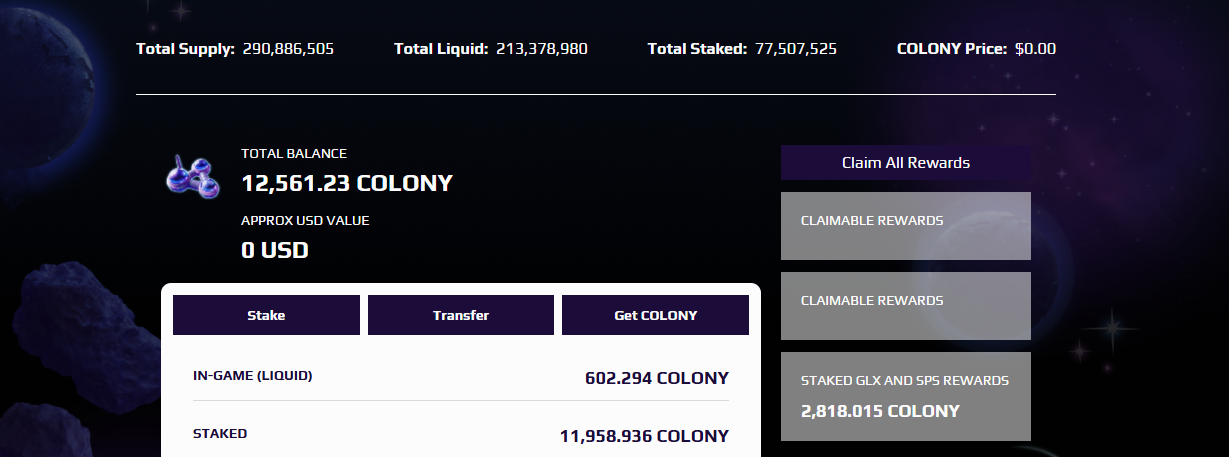Open the first Claimable Rewards card
Image resolution: width=1229 pixels, height=457 pixels.
coord(906,226)
